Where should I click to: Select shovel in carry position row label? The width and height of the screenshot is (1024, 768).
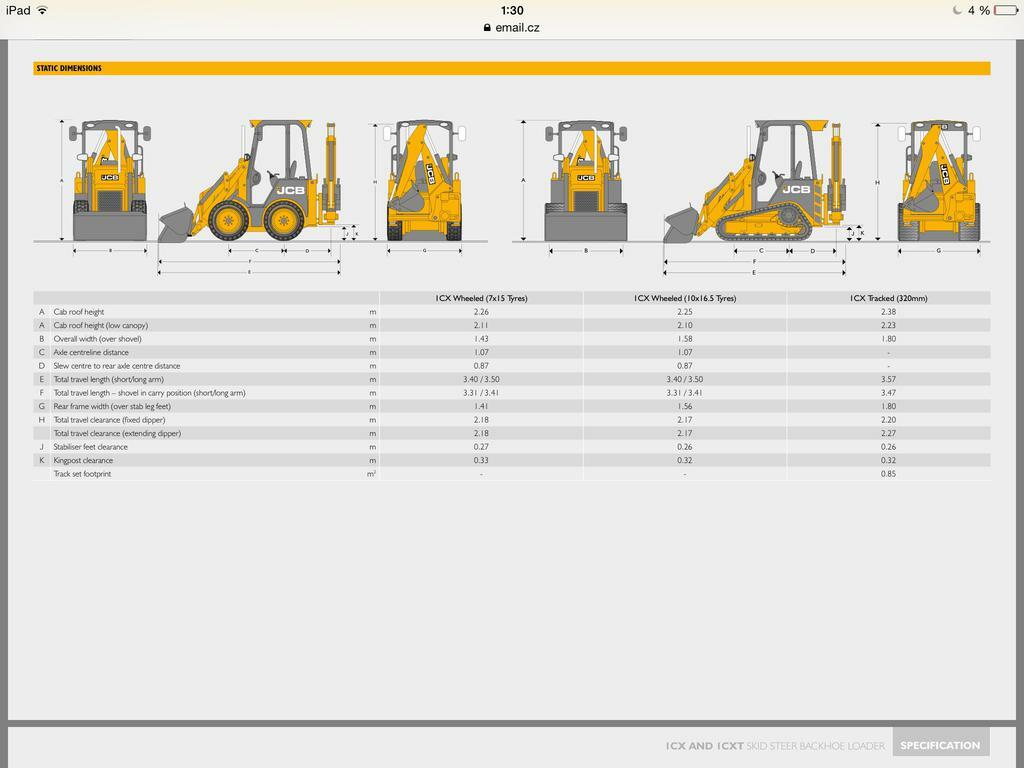click(x=149, y=393)
